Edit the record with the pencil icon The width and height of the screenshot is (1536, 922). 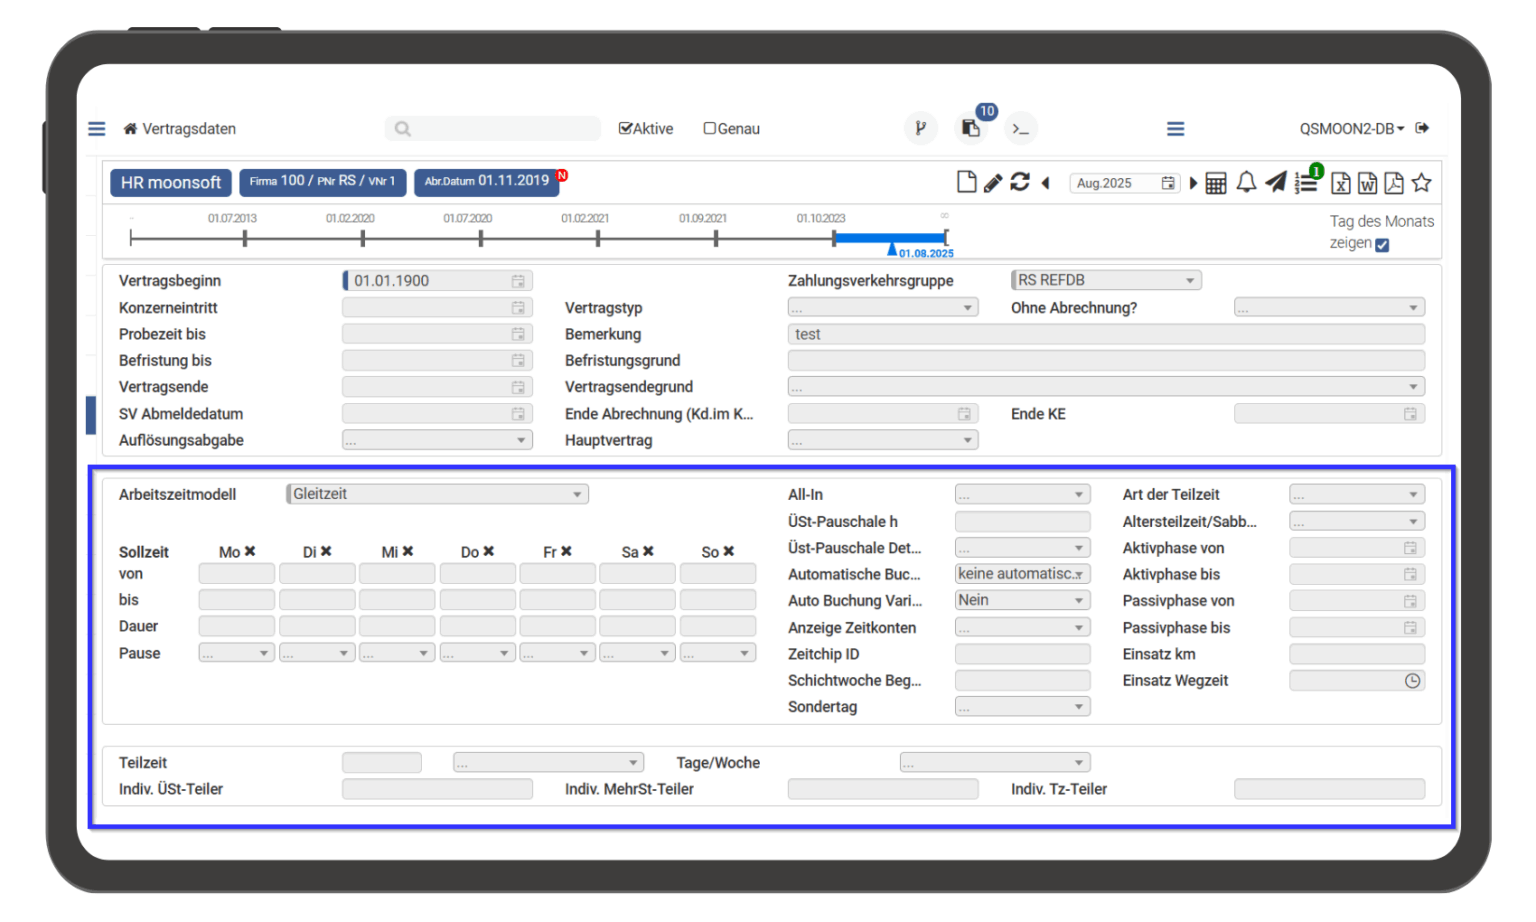(992, 182)
